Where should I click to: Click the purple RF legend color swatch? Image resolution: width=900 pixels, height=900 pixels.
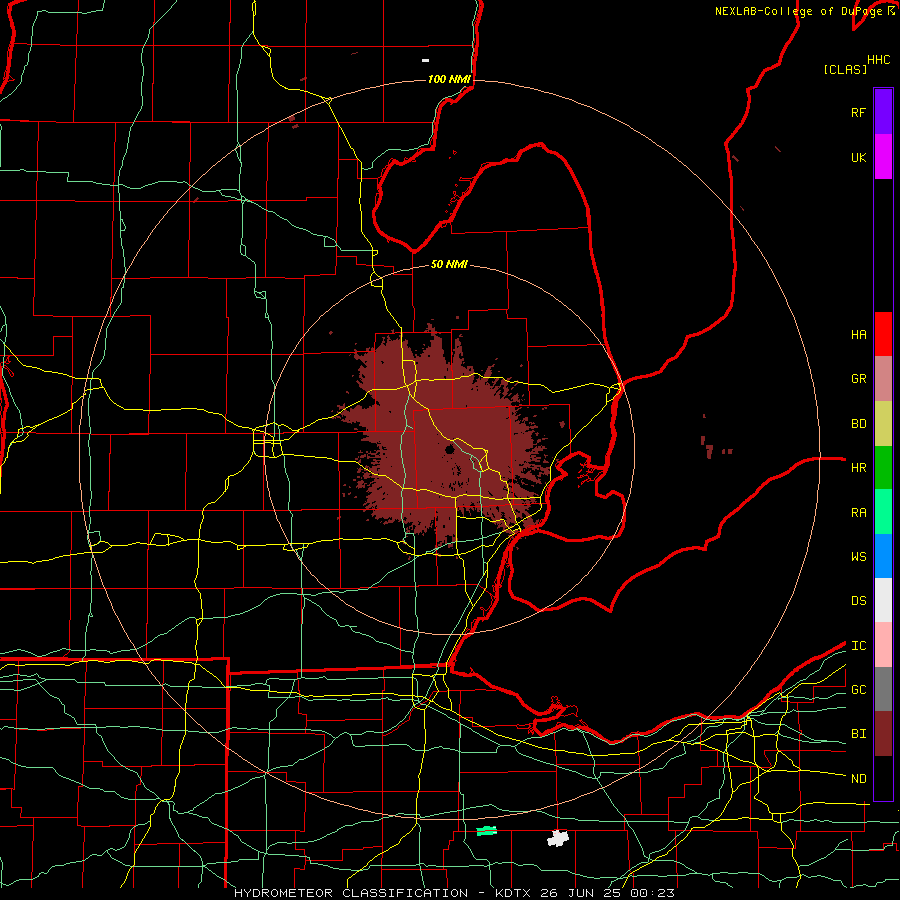click(883, 112)
